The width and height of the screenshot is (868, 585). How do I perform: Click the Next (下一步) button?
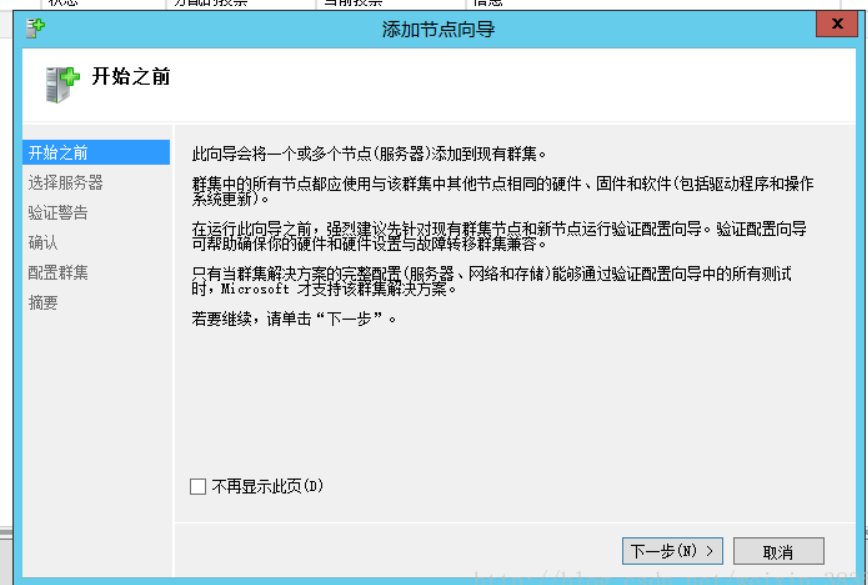(x=672, y=551)
